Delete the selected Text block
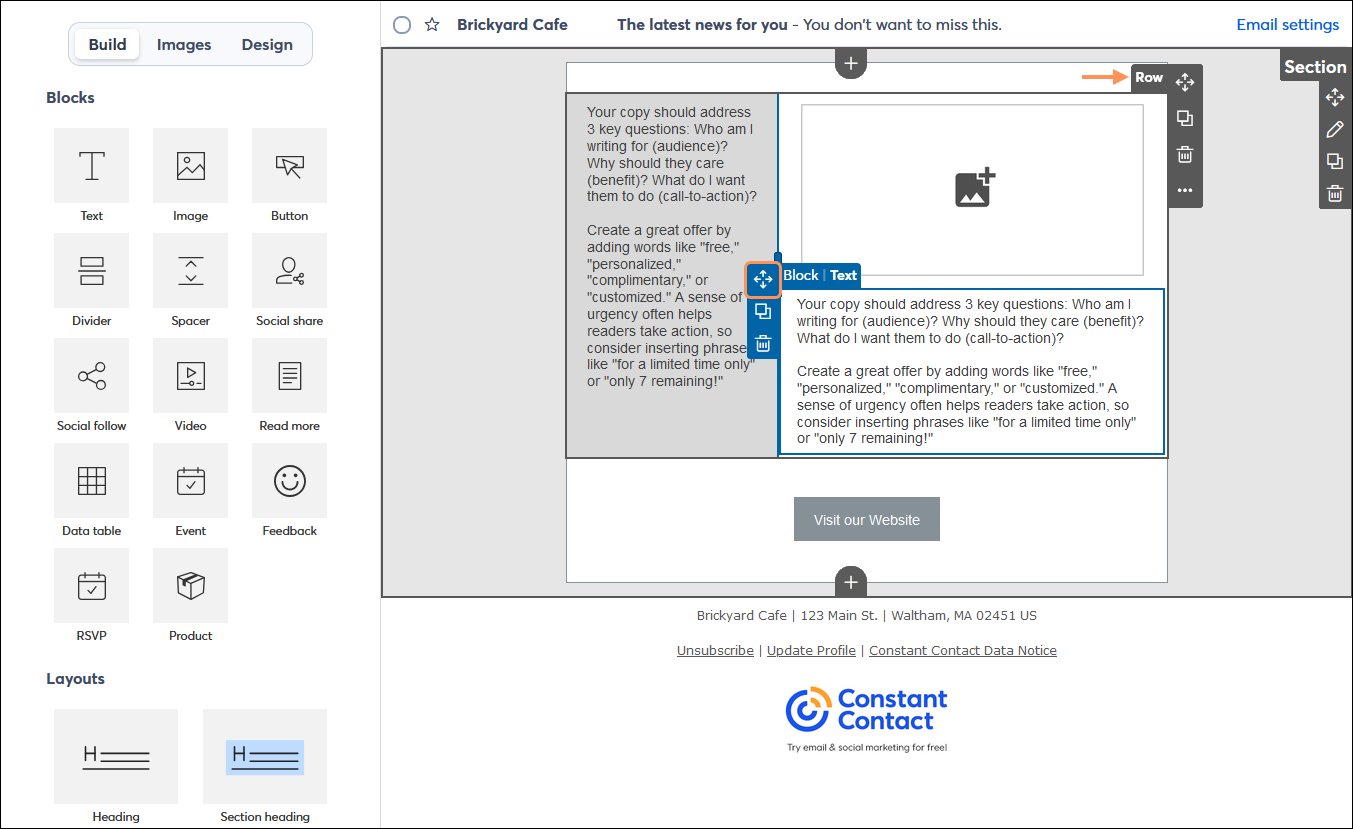 point(763,344)
